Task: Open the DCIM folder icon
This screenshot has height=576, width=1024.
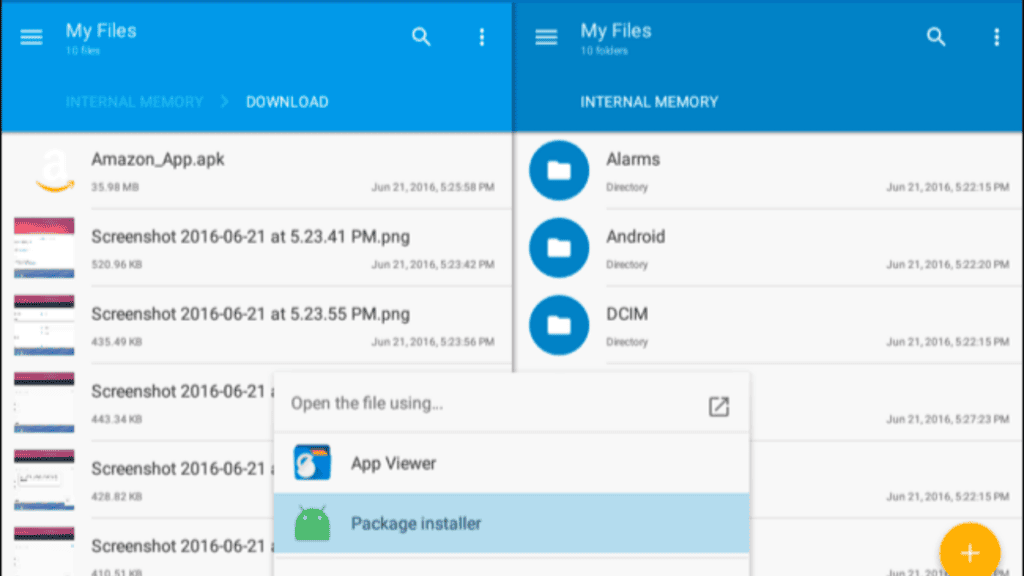Action: tap(558, 324)
